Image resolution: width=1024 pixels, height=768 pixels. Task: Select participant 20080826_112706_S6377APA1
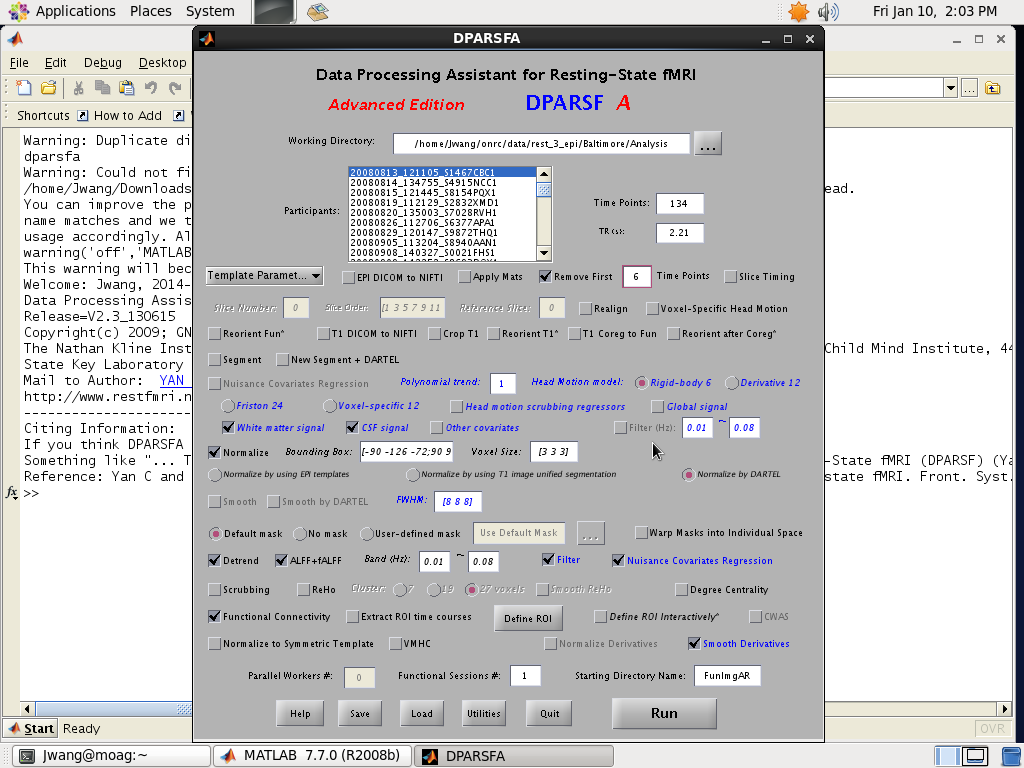pyautogui.click(x=443, y=223)
